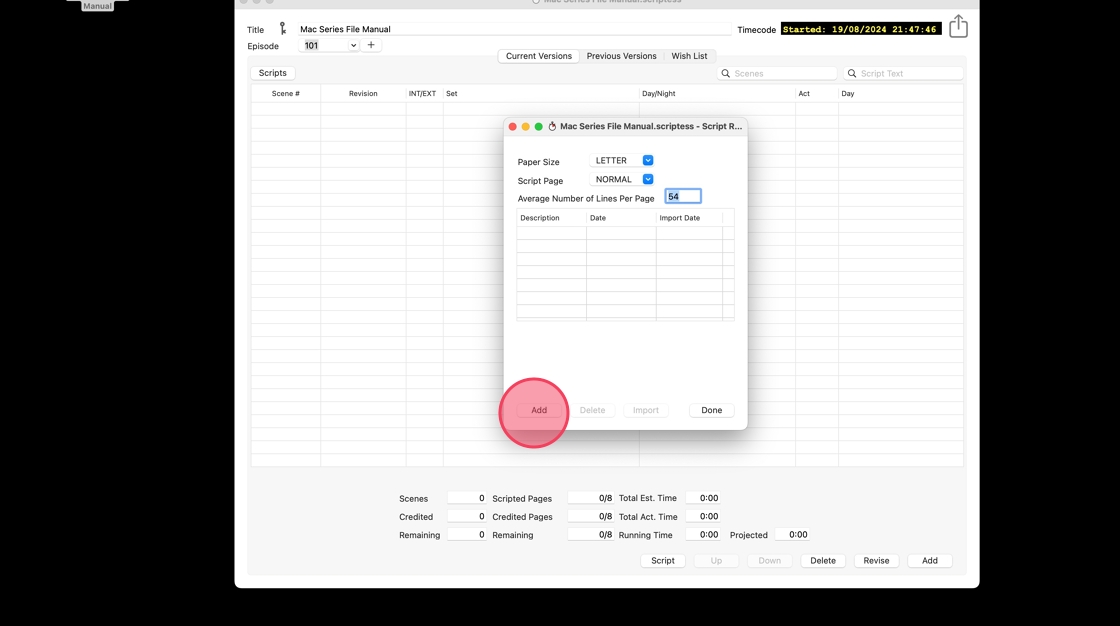Viewport: 1120px width, 626px height.
Task: Click the Down button at the bottom
Action: tap(769, 561)
